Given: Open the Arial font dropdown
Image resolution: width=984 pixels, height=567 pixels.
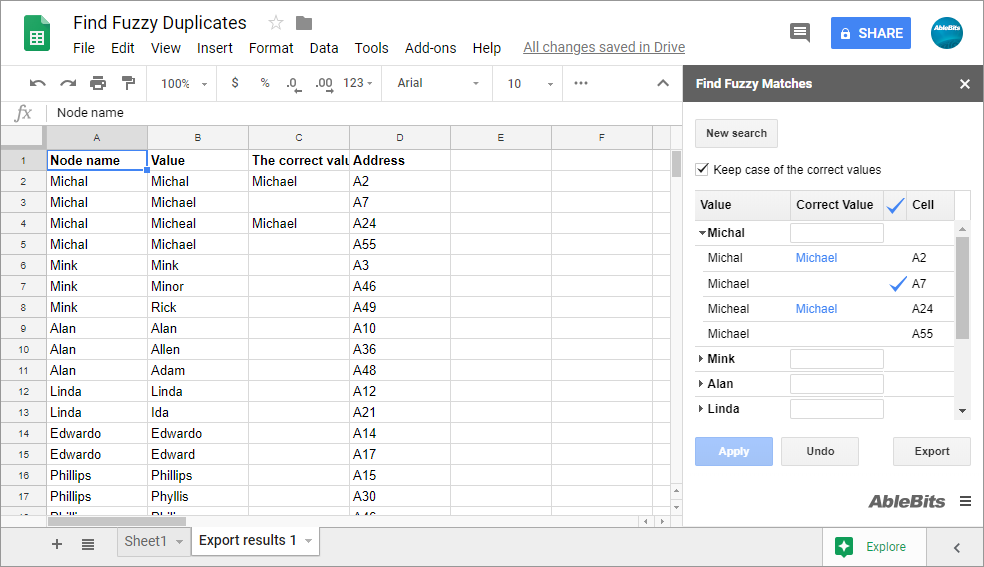Looking at the screenshot, I should tap(438, 83).
